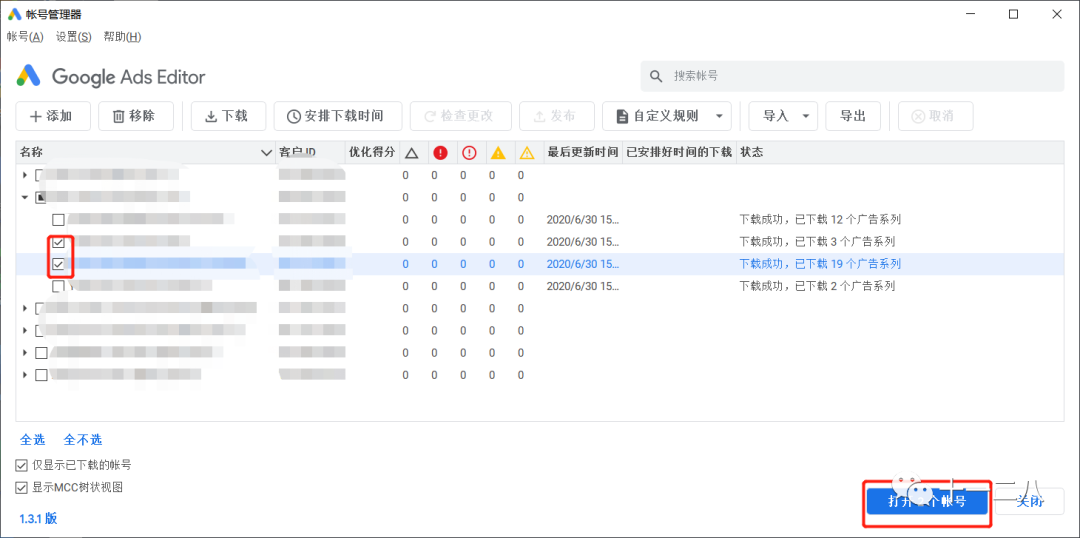The width and height of the screenshot is (1080, 538).
Task: Open the 导入 import dropdown
Action: 783,116
